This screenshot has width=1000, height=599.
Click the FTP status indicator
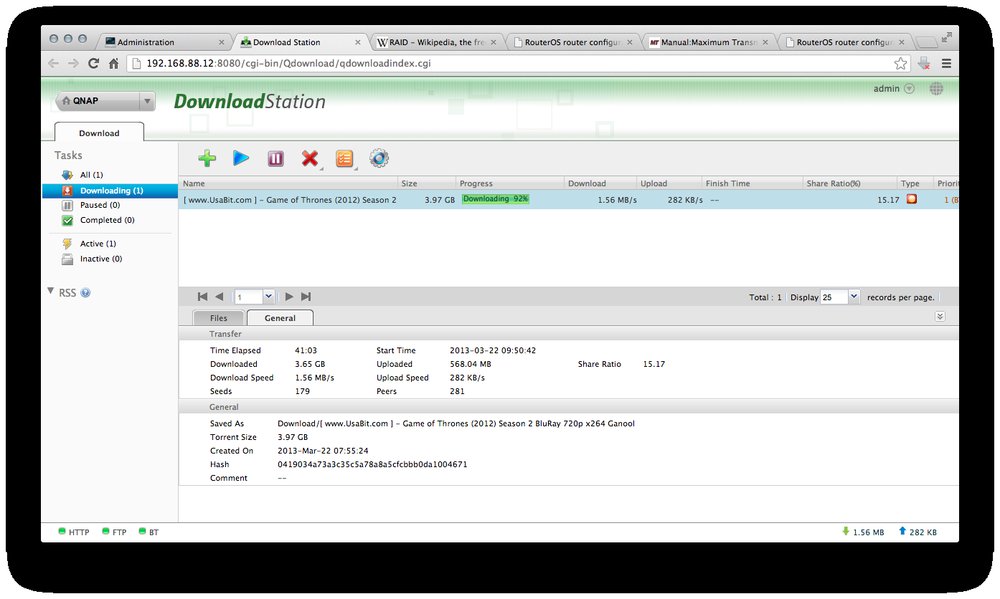click(115, 532)
